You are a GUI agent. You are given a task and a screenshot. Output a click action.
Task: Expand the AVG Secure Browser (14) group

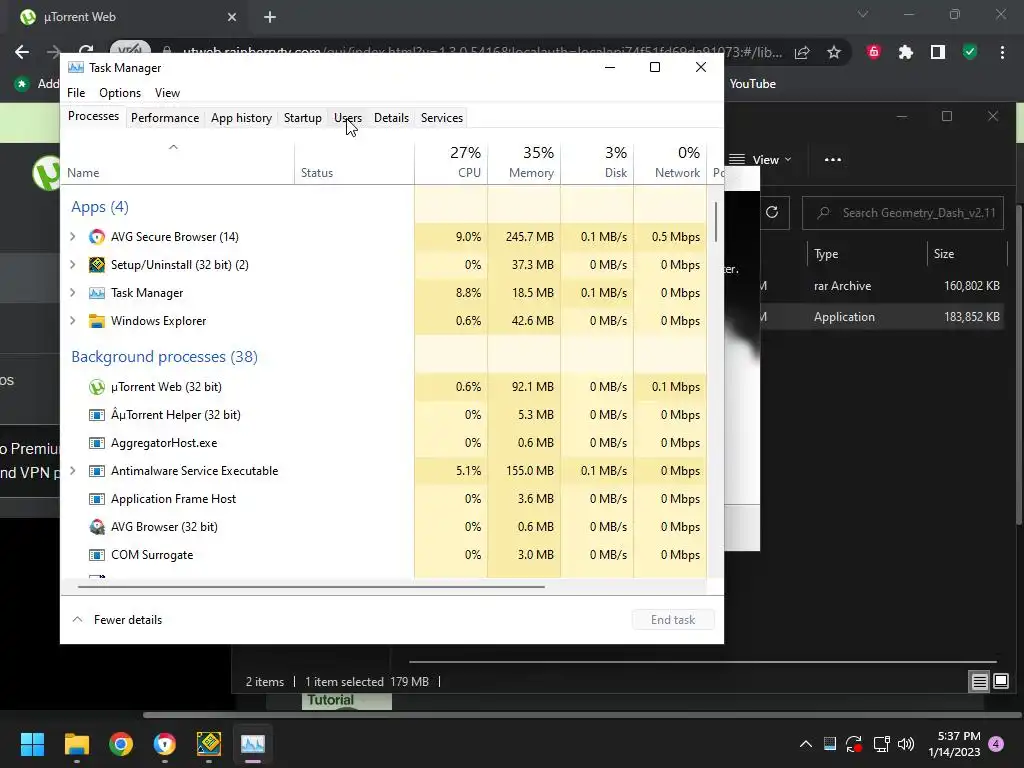[72, 237]
